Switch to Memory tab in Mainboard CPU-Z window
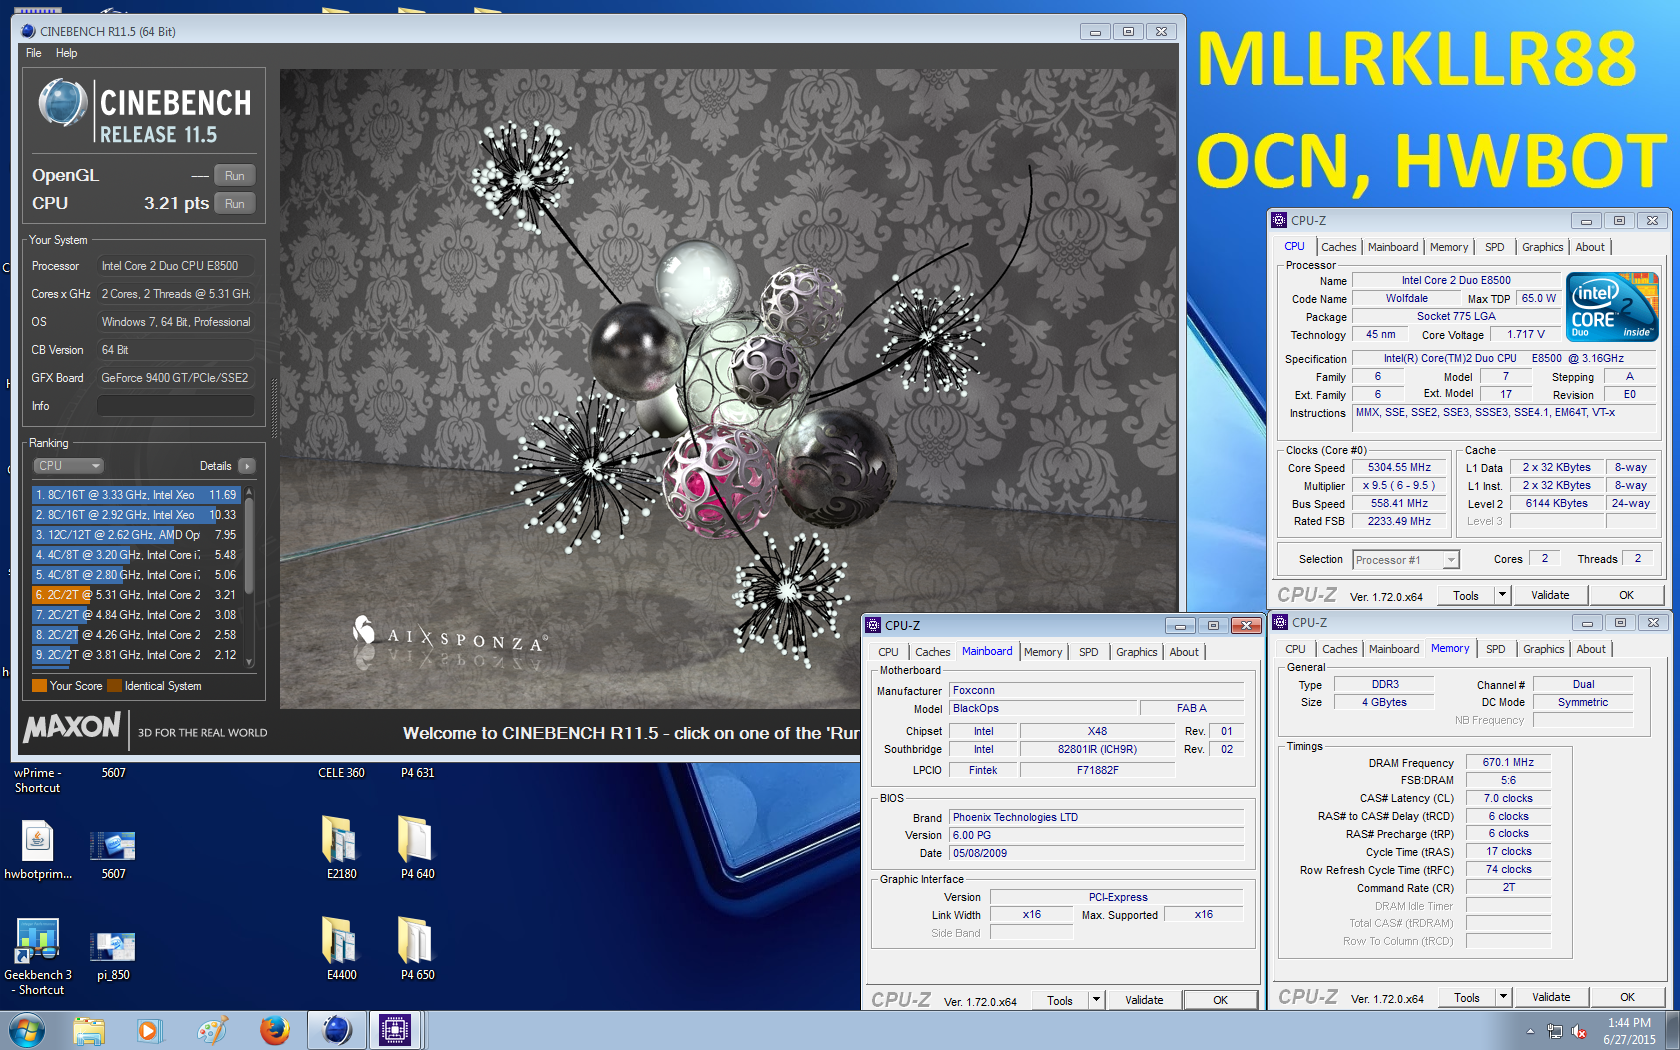The height and width of the screenshot is (1050, 1680). tap(1043, 652)
